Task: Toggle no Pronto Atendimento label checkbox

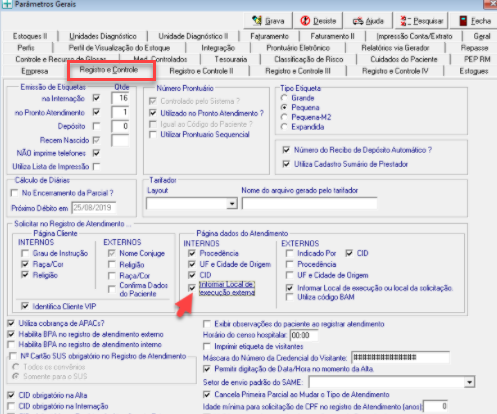Action: click(x=96, y=112)
